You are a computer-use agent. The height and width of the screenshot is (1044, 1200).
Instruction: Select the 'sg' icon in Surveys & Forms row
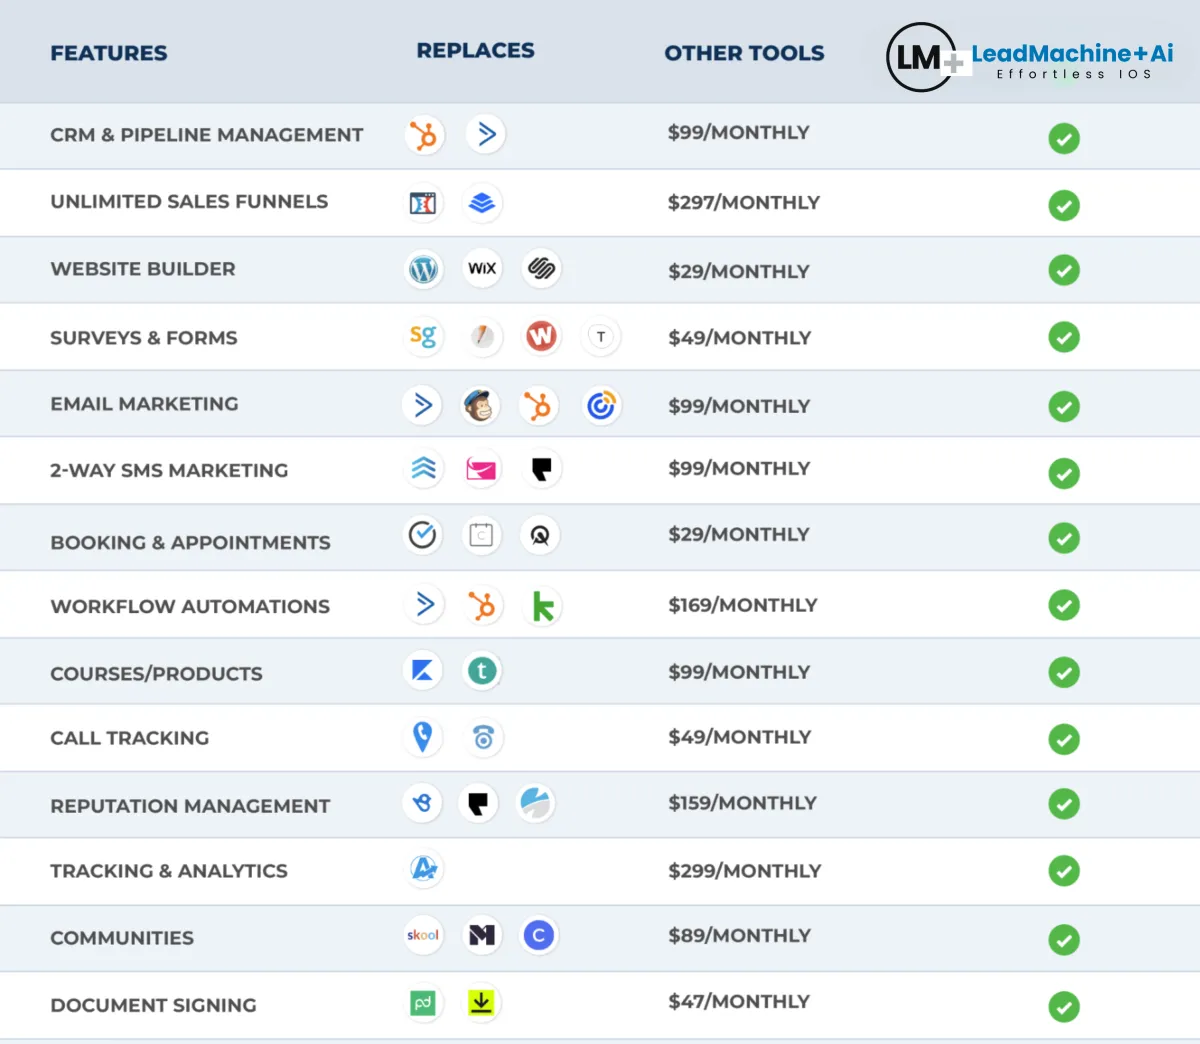click(x=424, y=337)
